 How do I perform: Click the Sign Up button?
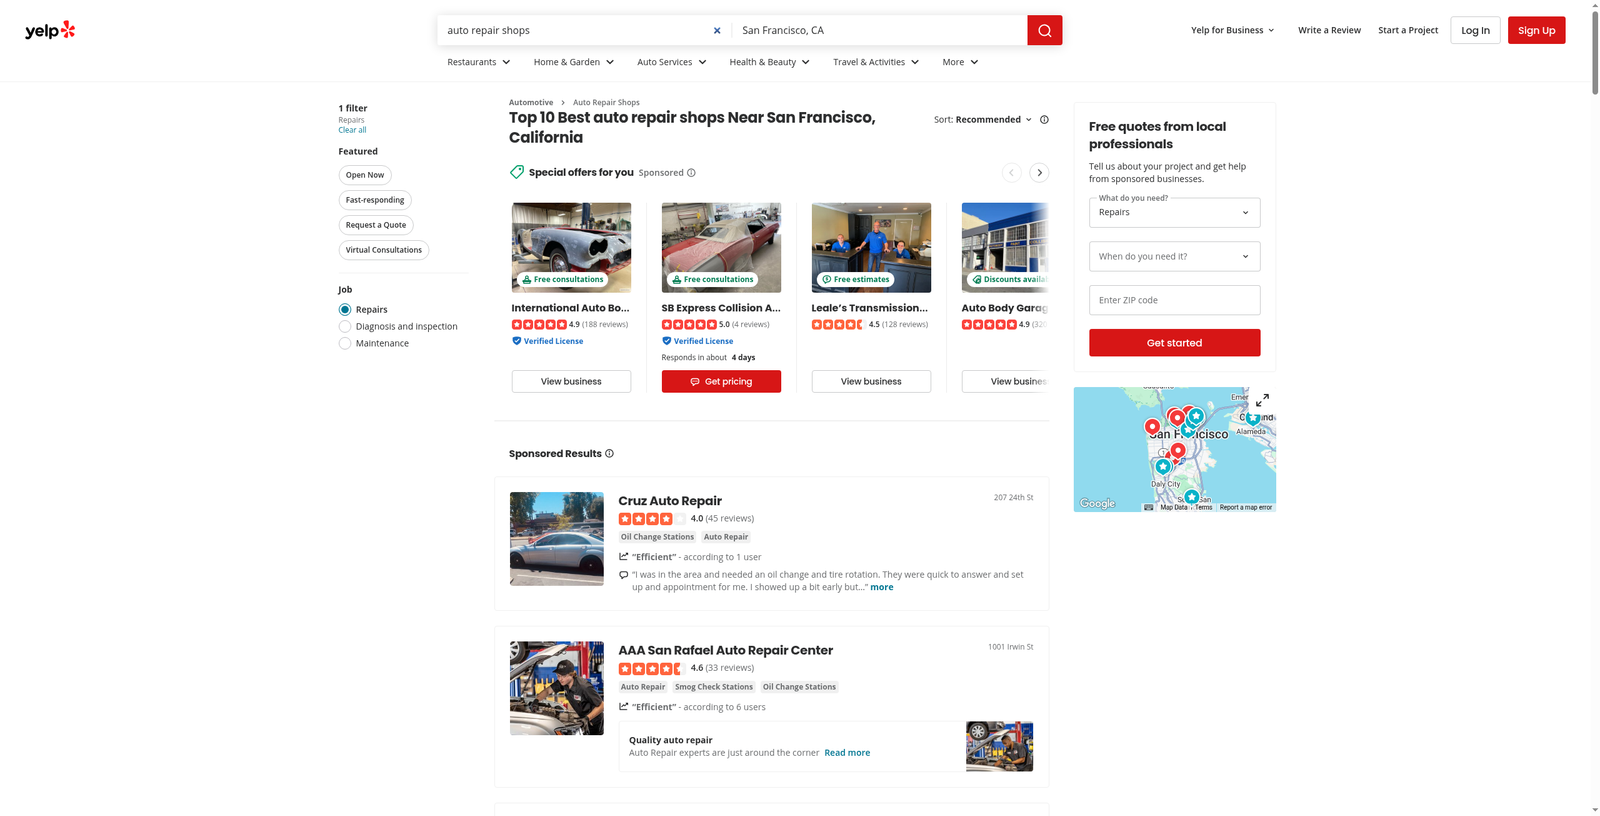point(1536,30)
